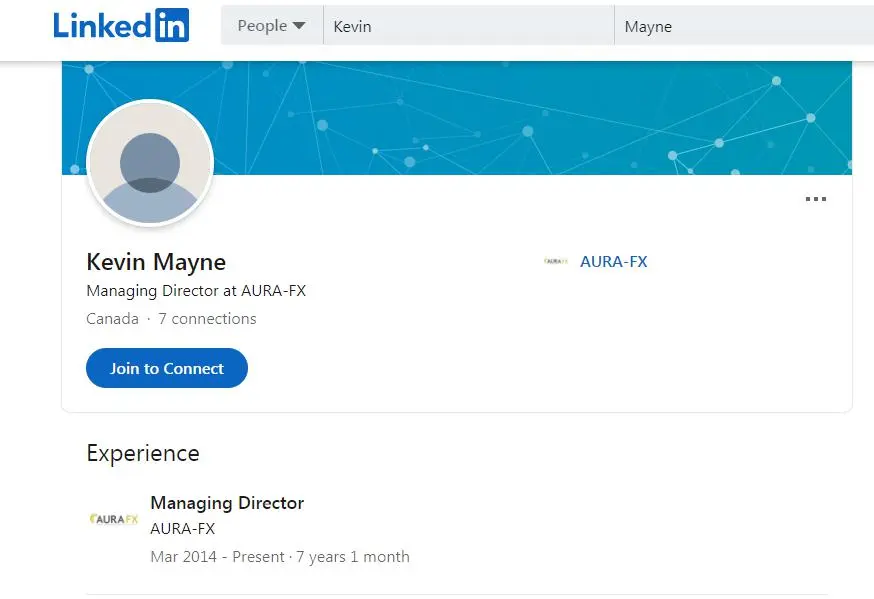This screenshot has height=599, width=874.
Task: Click the first name field containing Kevin
Action: (x=469, y=26)
